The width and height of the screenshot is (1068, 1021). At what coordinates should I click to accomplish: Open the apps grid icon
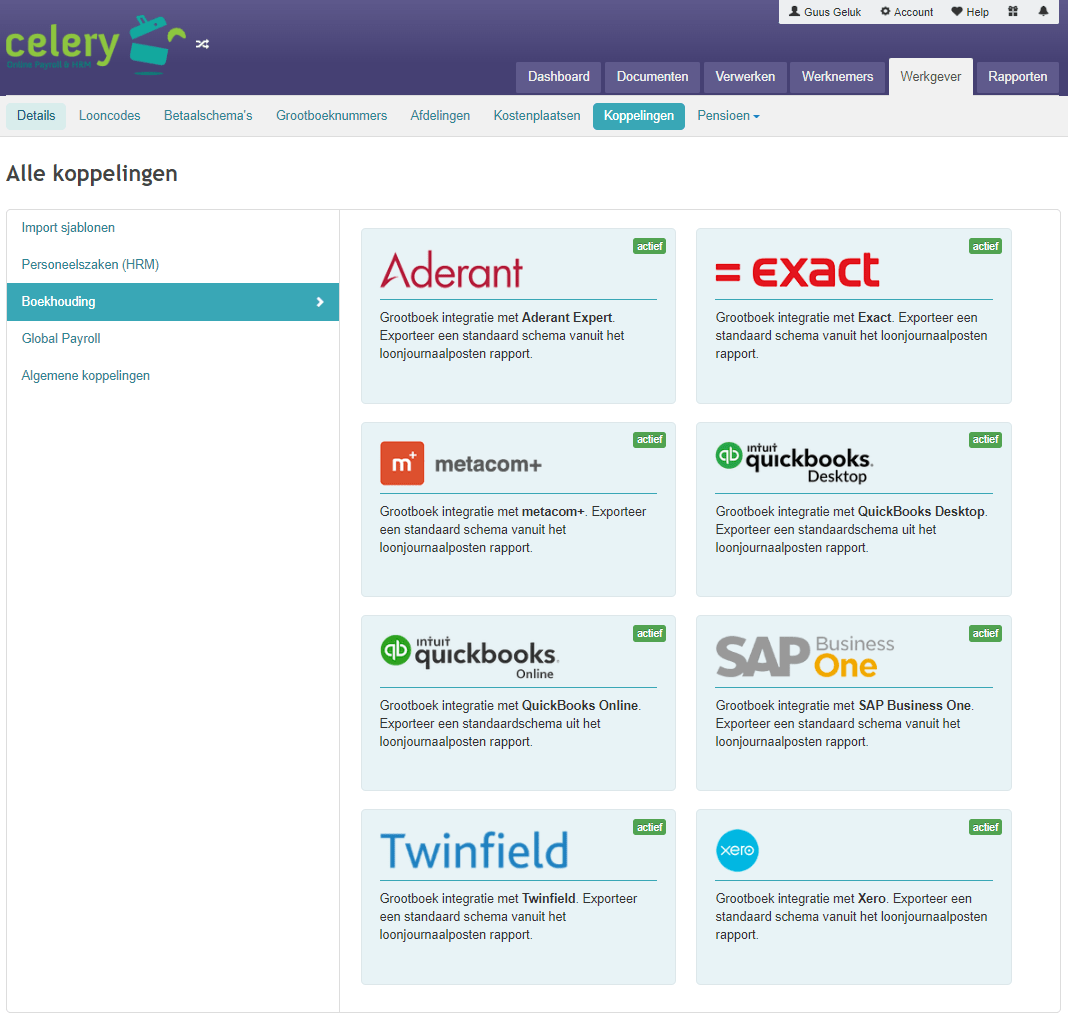tap(1013, 12)
